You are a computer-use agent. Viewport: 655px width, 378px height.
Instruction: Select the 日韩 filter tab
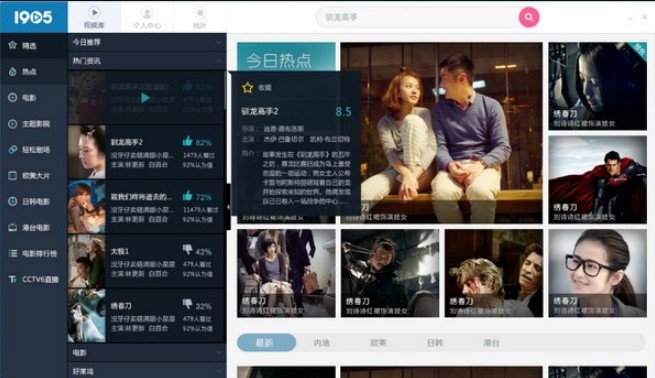(x=434, y=343)
